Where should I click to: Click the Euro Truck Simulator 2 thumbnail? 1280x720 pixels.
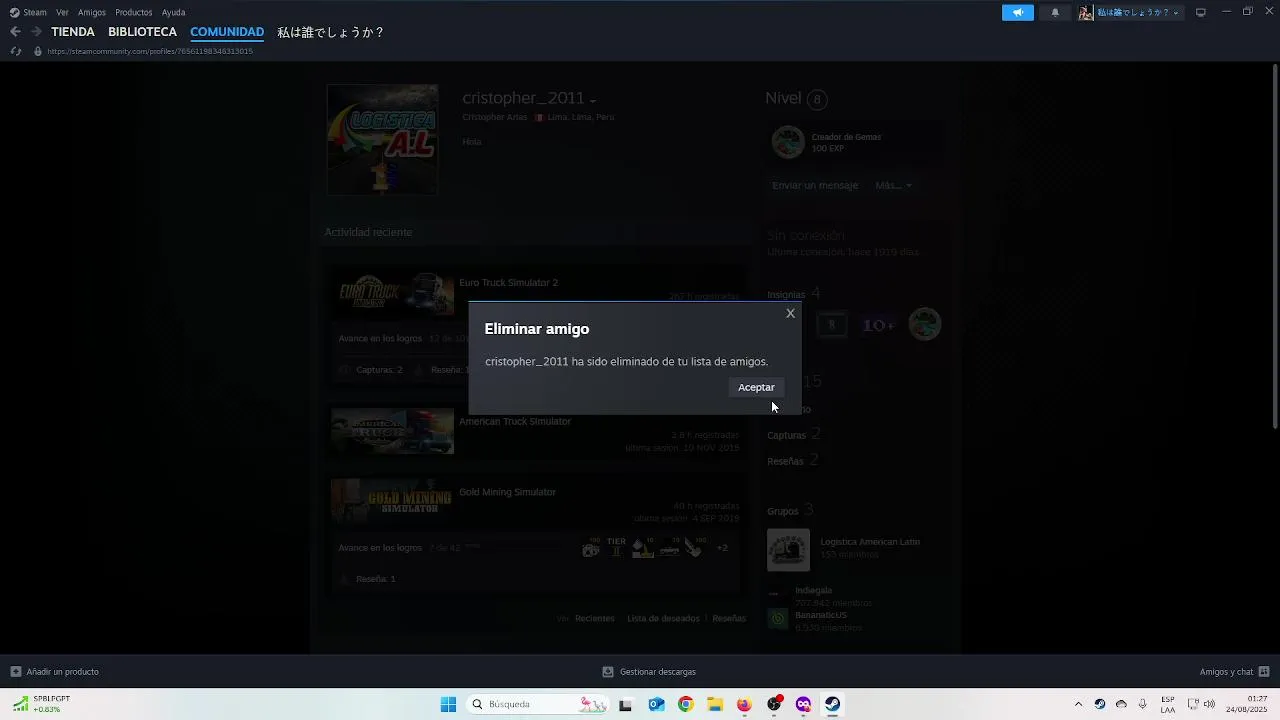(x=392, y=293)
